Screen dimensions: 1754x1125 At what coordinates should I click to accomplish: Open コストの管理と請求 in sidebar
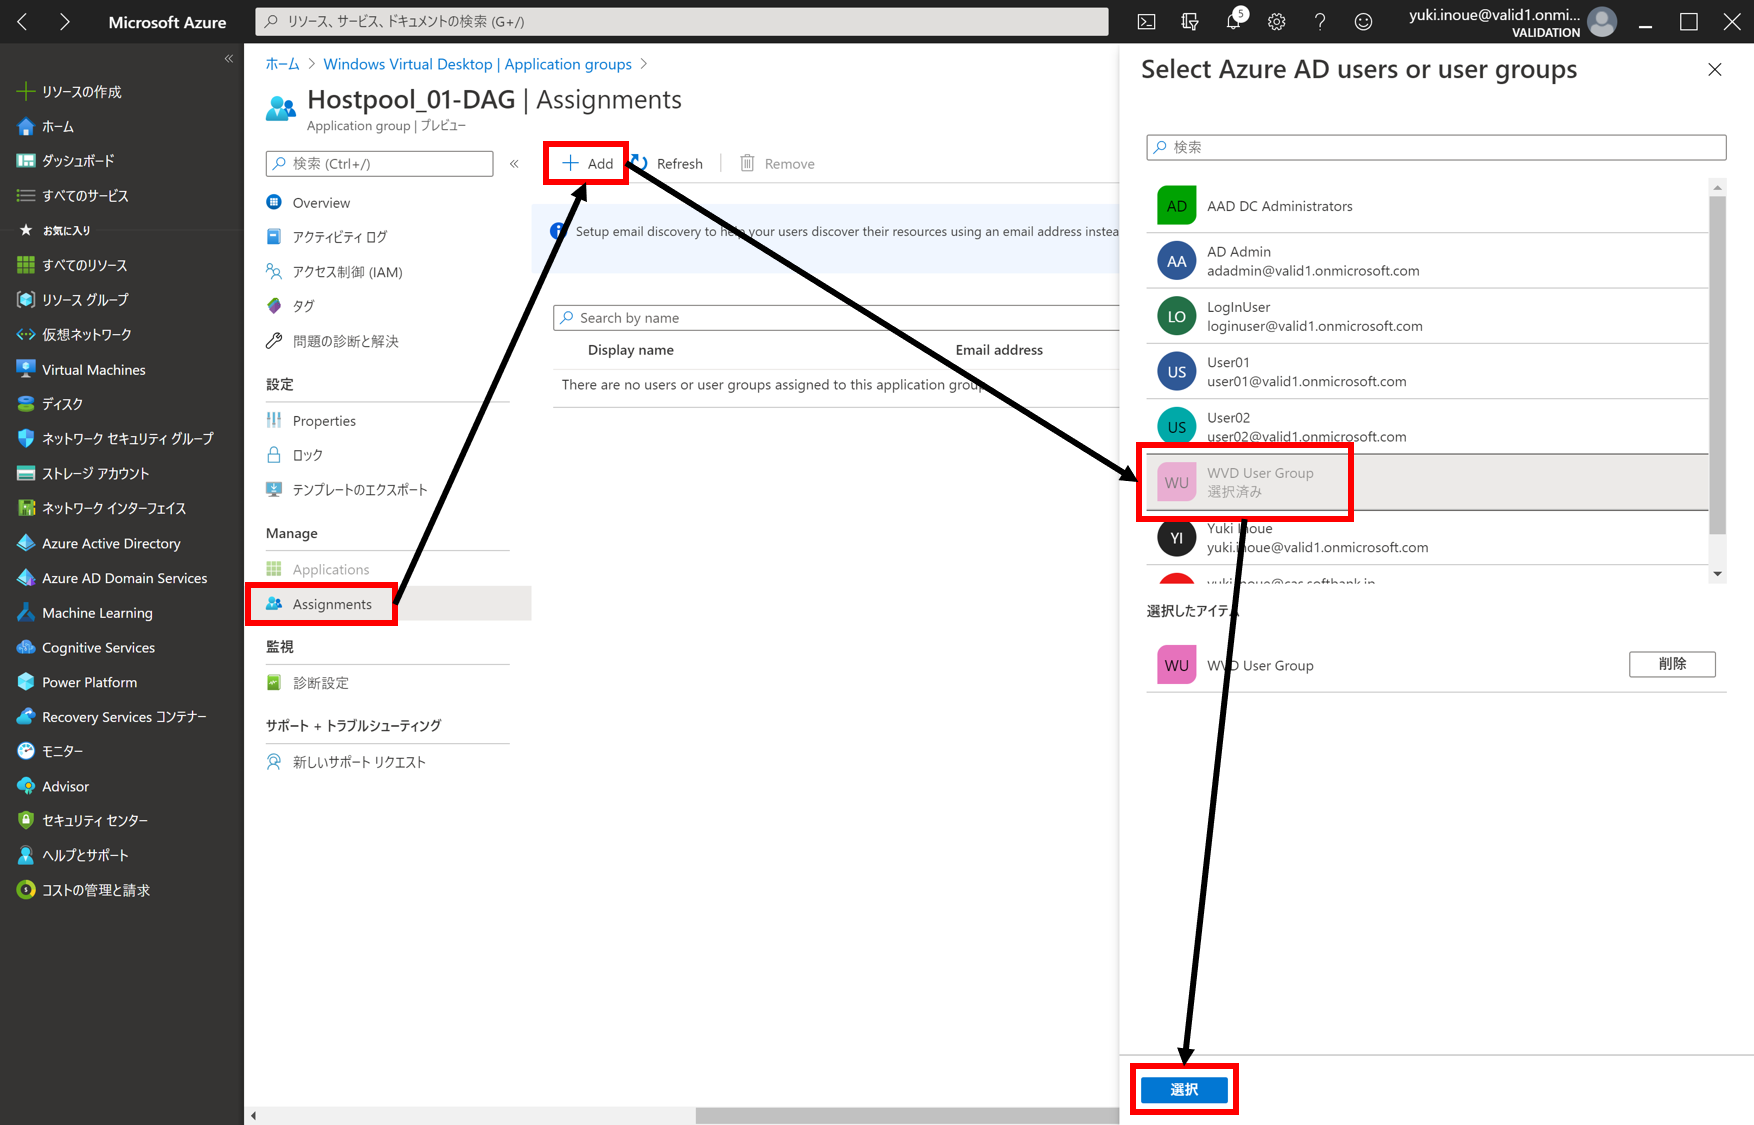(x=84, y=890)
